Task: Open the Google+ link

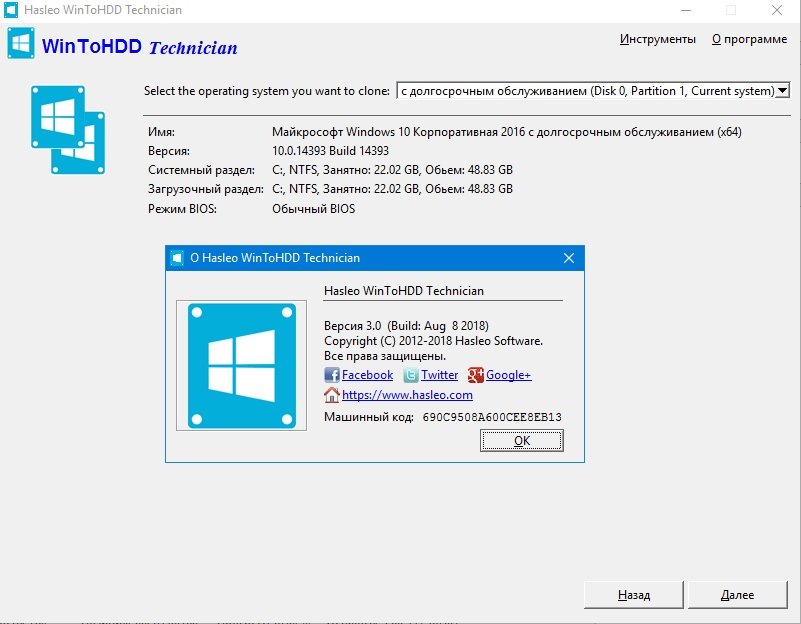Action: 508,375
